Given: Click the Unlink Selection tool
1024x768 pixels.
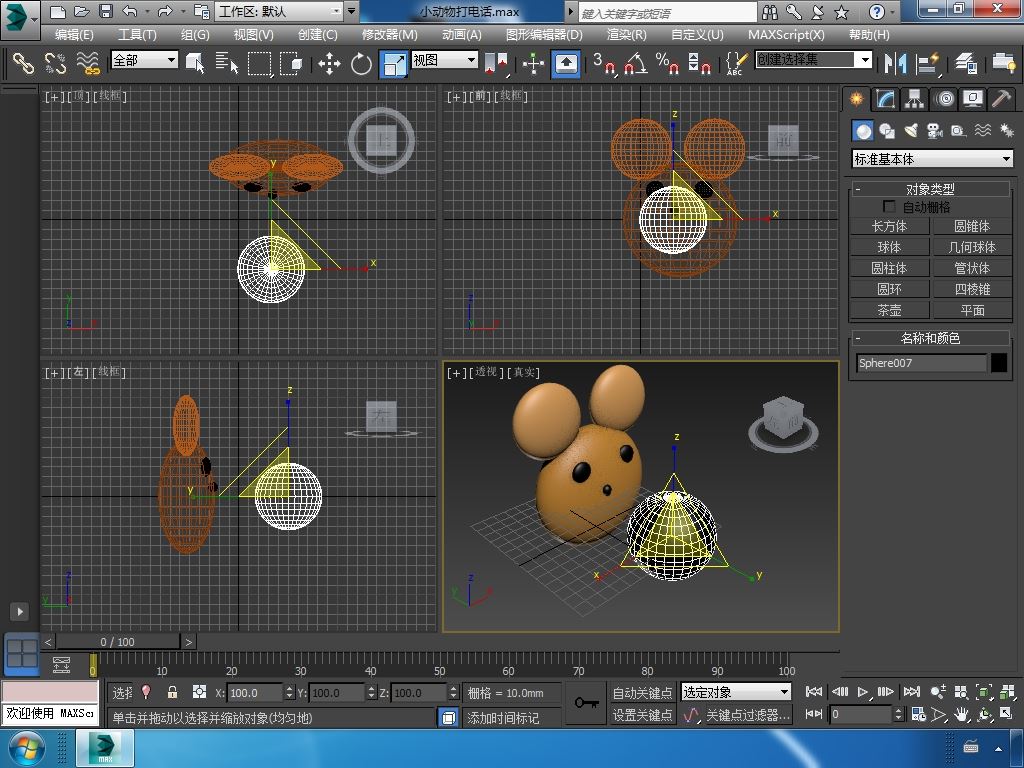Looking at the screenshot, I should click(56, 63).
